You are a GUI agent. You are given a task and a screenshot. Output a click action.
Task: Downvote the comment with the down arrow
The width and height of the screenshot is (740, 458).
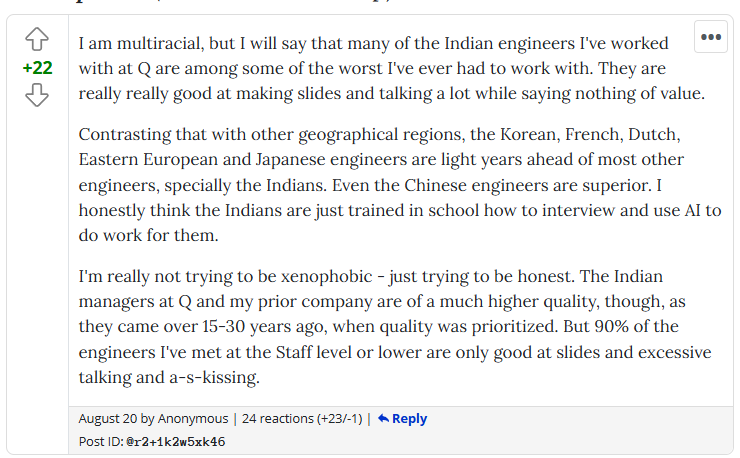[37, 96]
